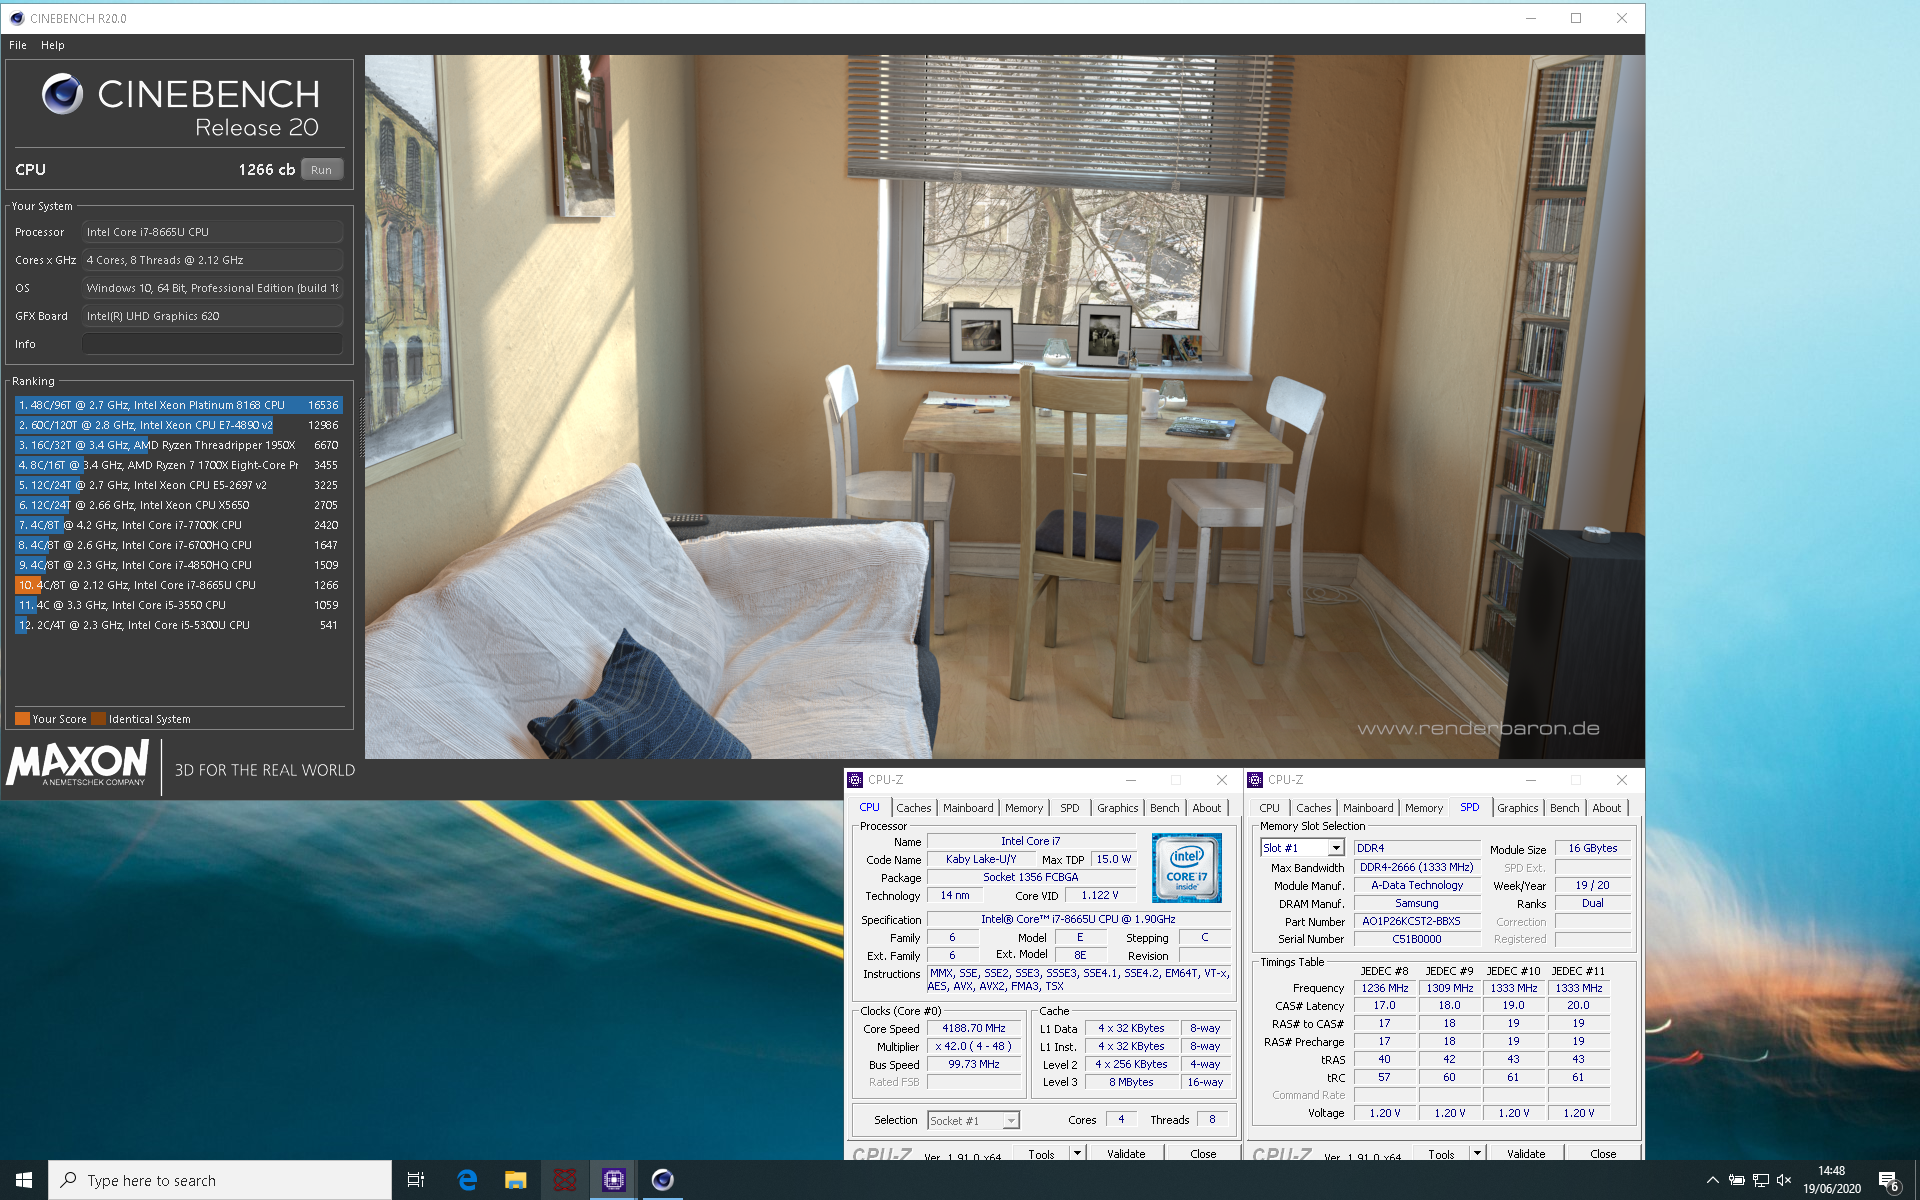Open the Windows Start menu
The image size is (1920, 1200).
point(24,1180)
